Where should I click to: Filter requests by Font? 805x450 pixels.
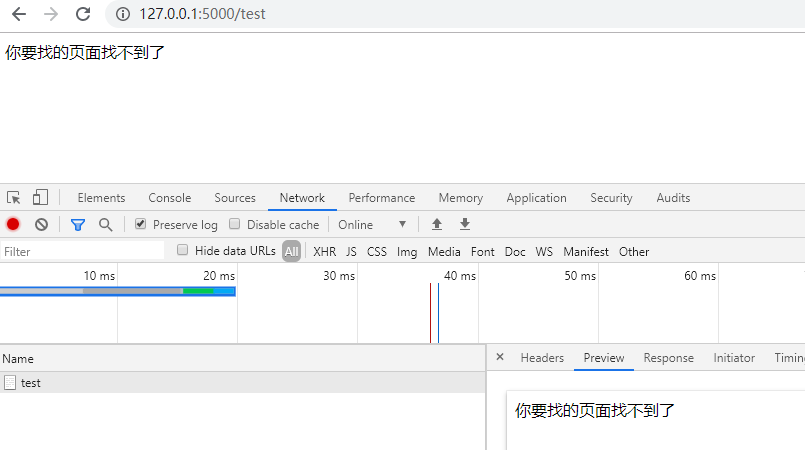coord(483,252)
